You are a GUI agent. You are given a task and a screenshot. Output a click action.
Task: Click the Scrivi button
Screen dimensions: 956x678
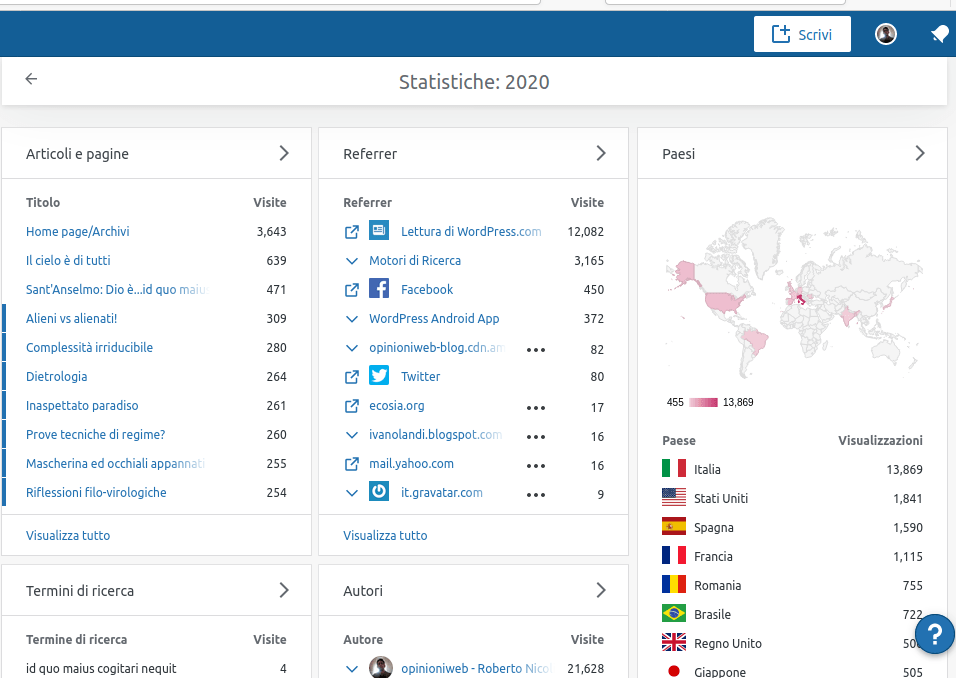tap(802, 34)
